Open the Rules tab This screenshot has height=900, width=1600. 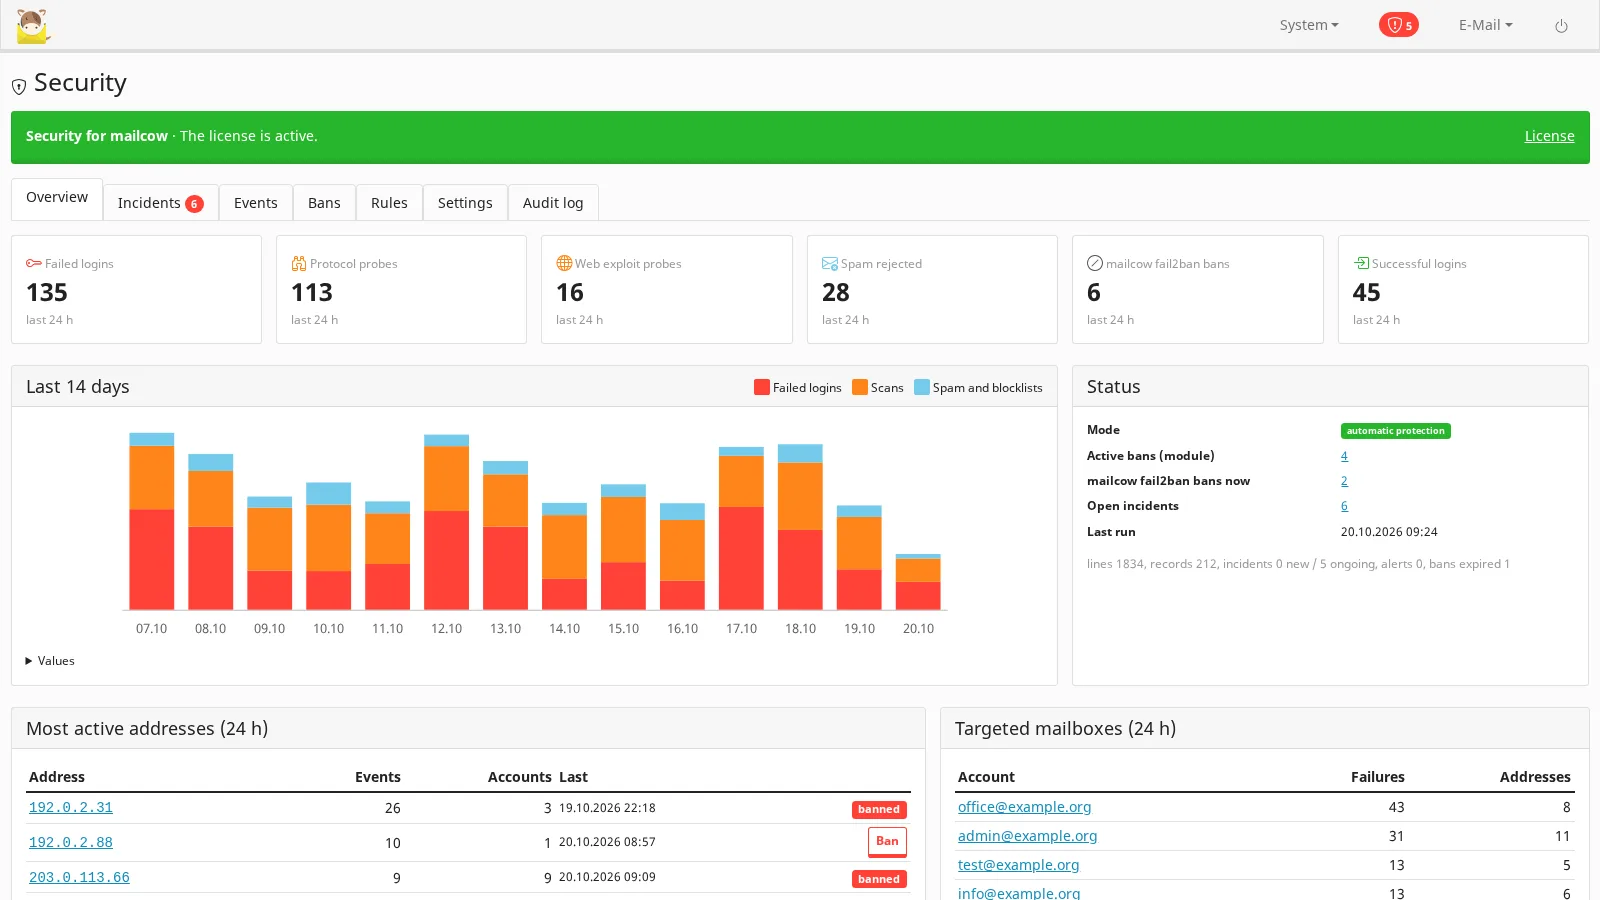[x=389, y=203]
